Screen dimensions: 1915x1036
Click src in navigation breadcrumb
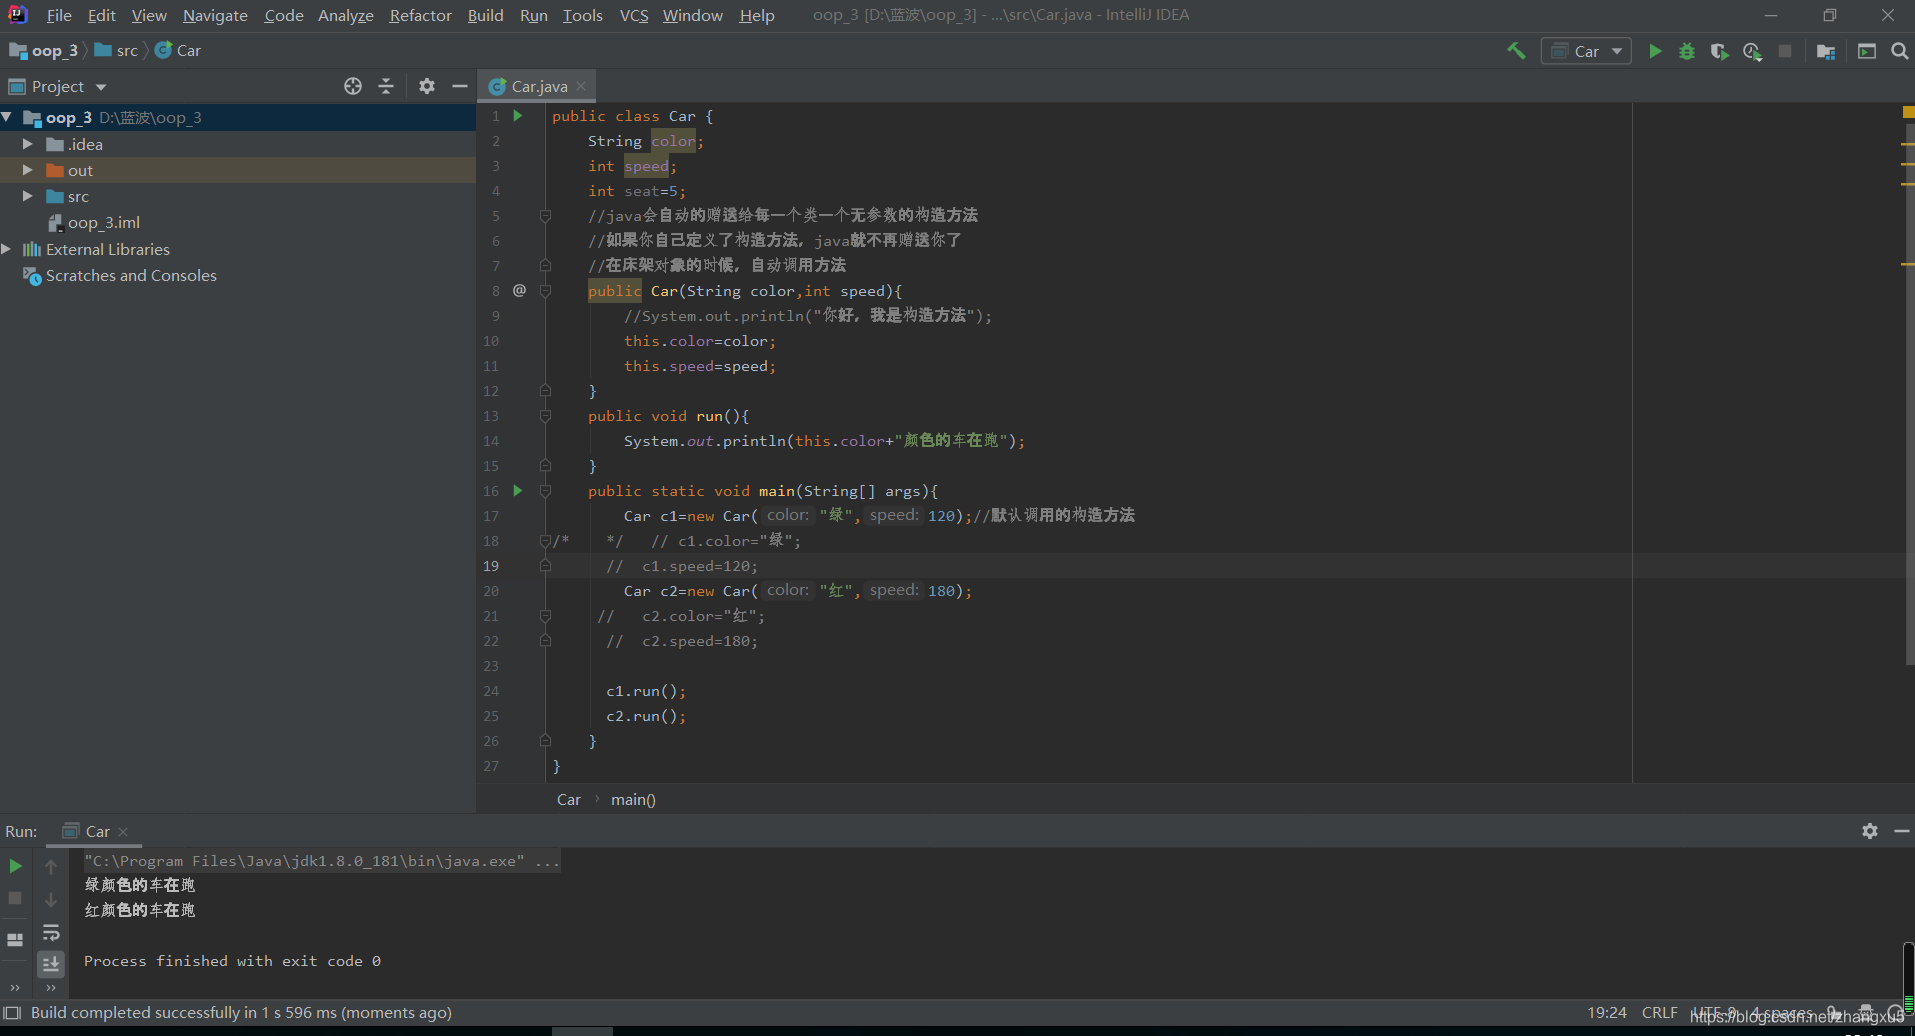coord(117,50)
